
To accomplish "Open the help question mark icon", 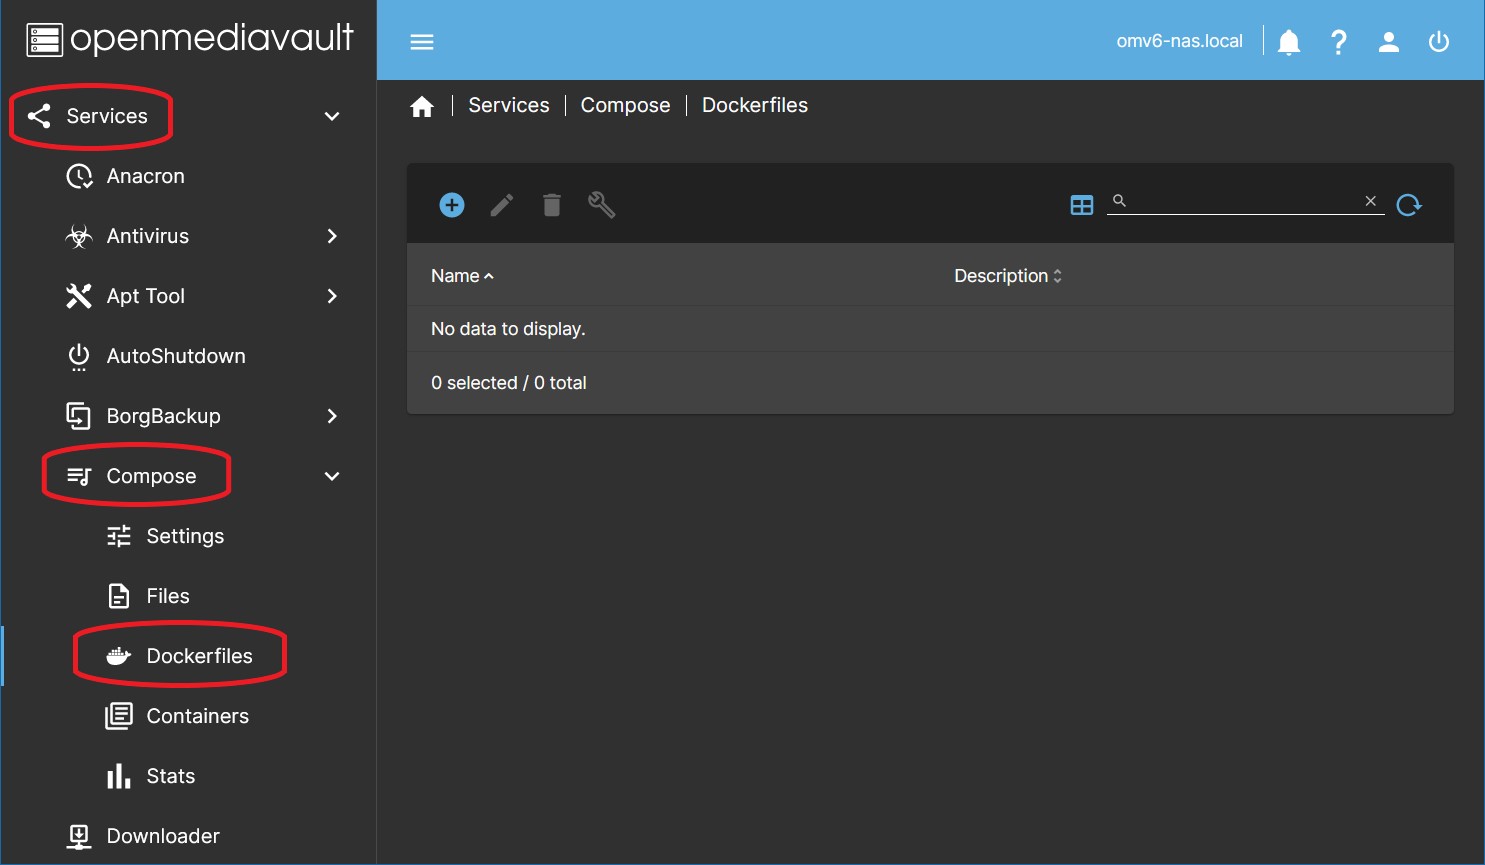I will pyautogui.click(x=1339, y=42).
